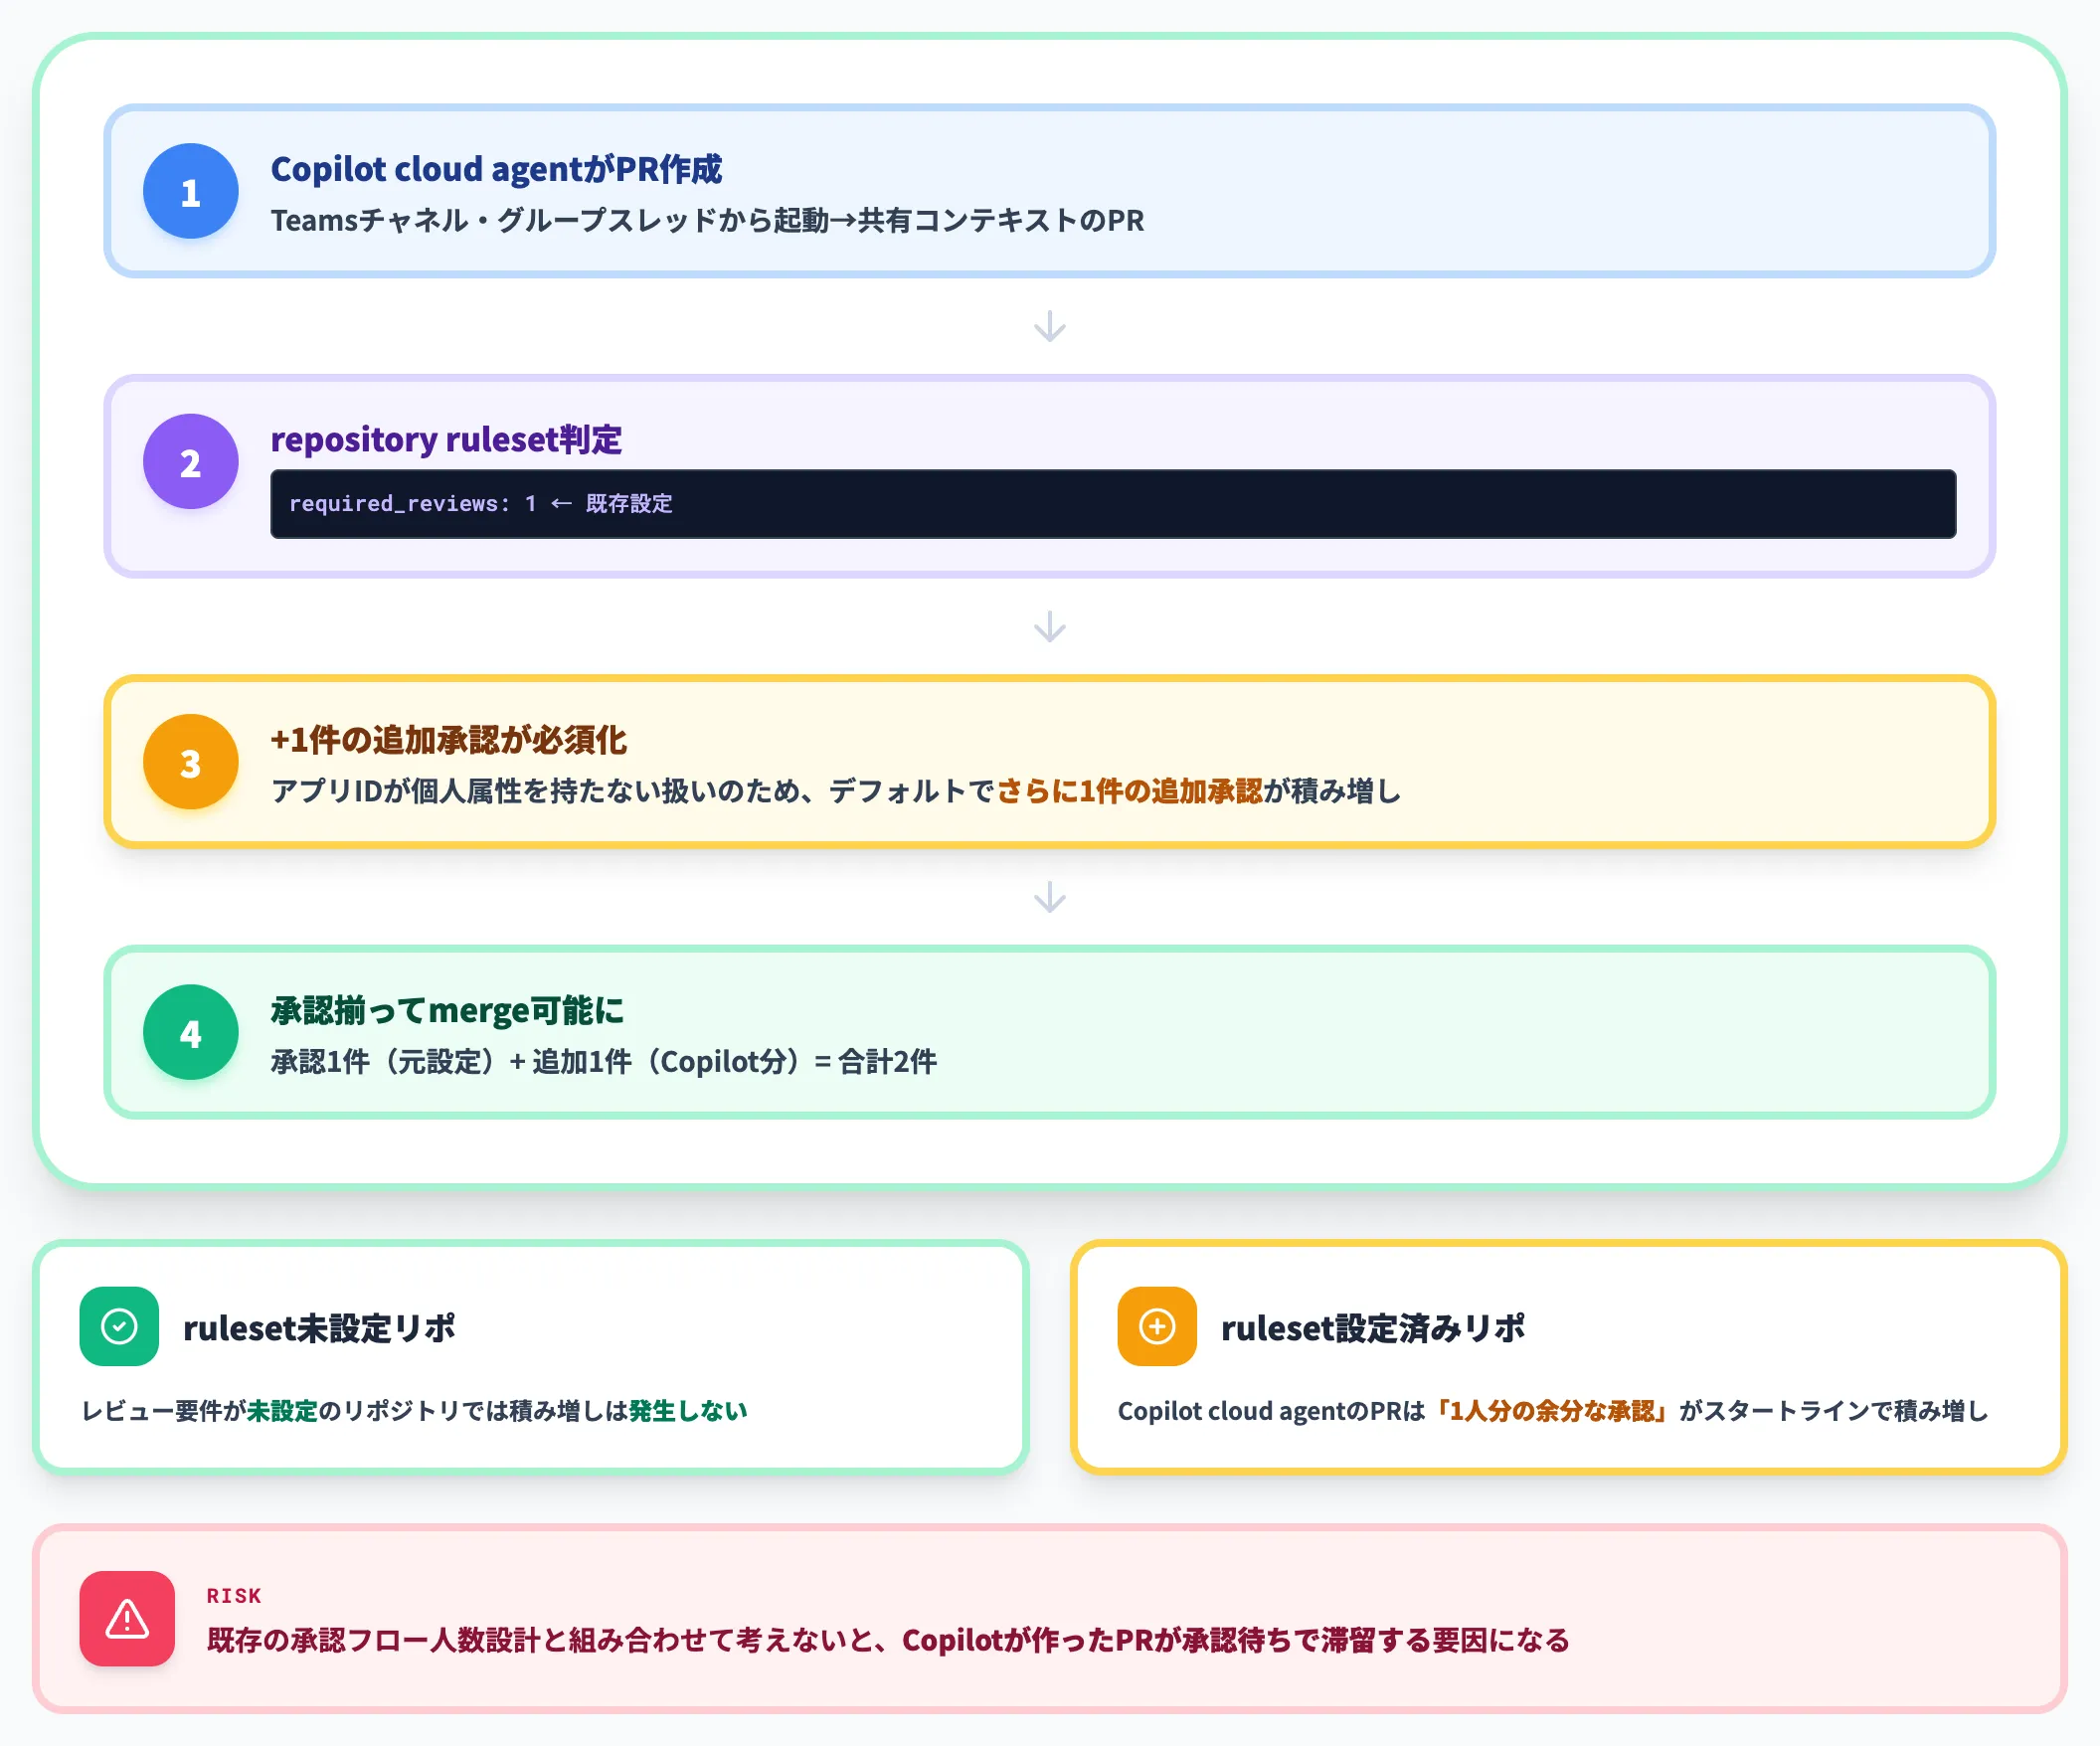The height and width of the screenshot is (1746, 2100).
Task: Click the red warning triangle icon
Action: click(127, 1618)
